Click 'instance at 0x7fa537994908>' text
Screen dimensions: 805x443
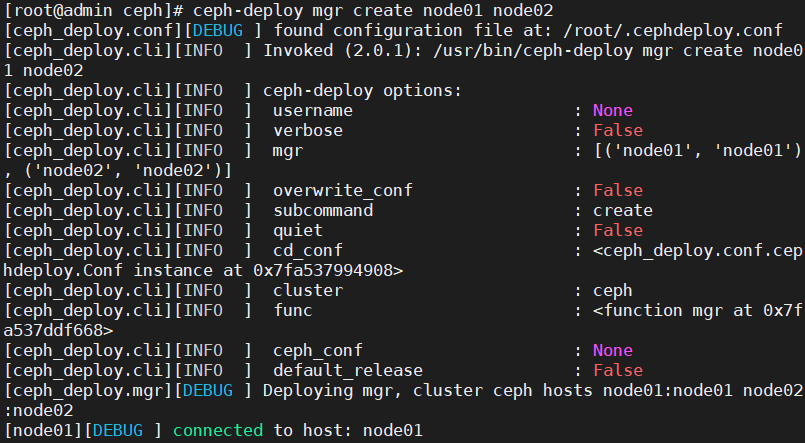point(269,271)
